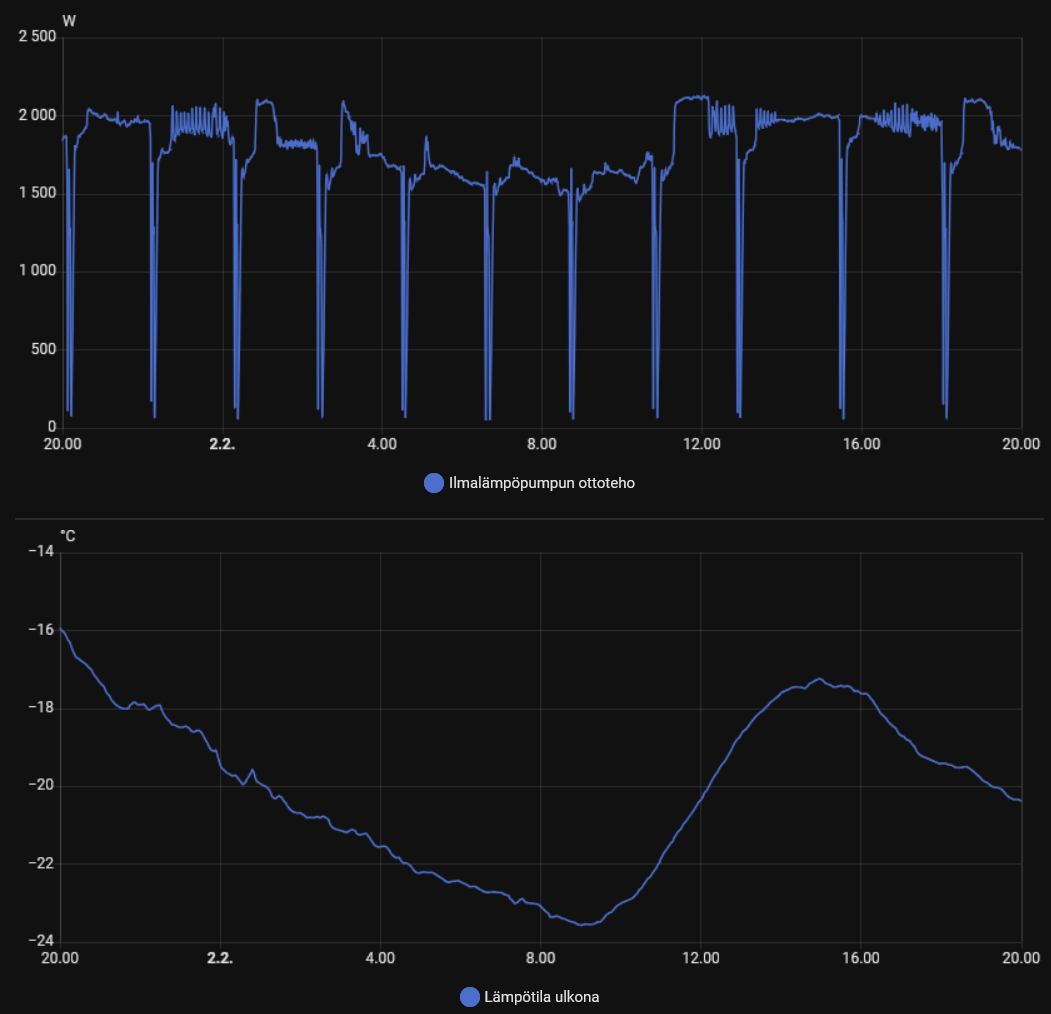Viewport: 1051px width, 1014px height.
Task: Click the 16.00 tick on the temperature chart axis
Action: (861, 958)
